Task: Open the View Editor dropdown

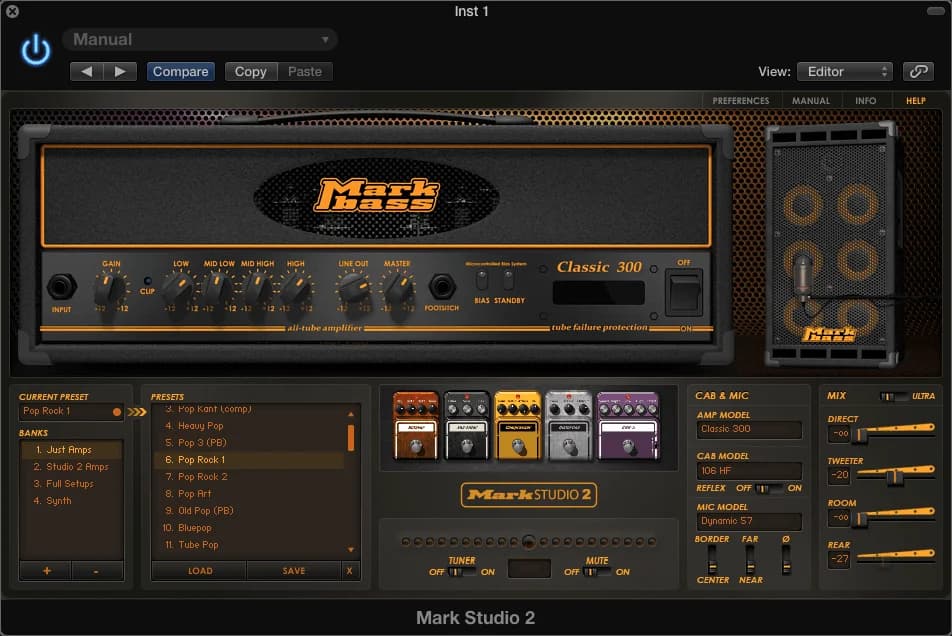Action: click(845, 71)
